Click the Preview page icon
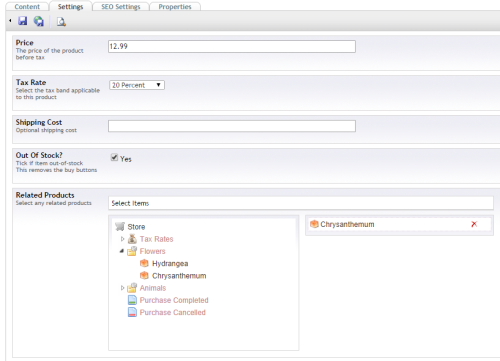The image size is (500, 361). click(61, 22)
